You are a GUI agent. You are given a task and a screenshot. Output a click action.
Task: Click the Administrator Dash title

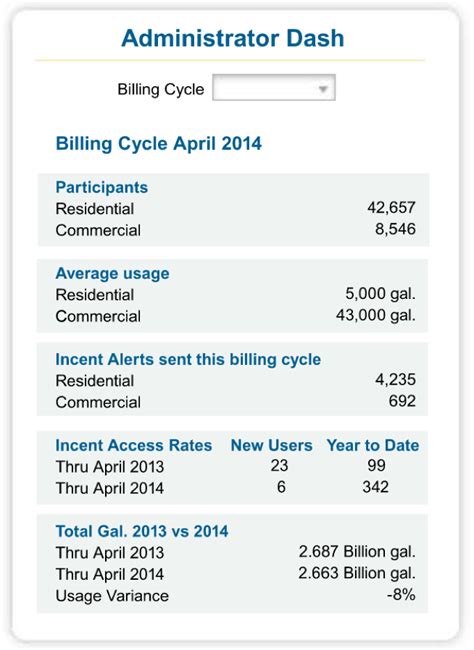tap(233, 38)
